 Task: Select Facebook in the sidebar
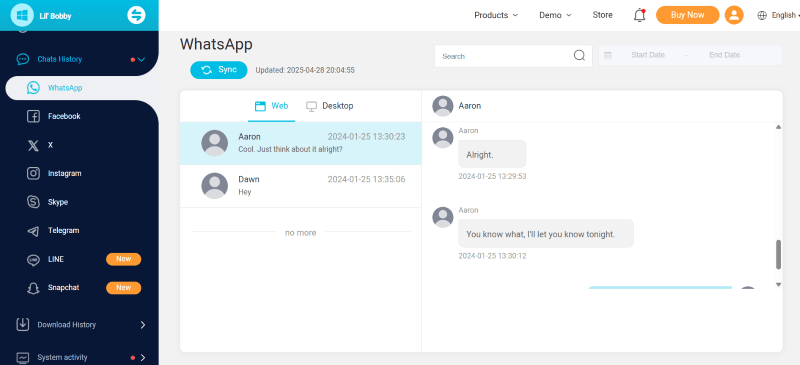tap(64, 116)
